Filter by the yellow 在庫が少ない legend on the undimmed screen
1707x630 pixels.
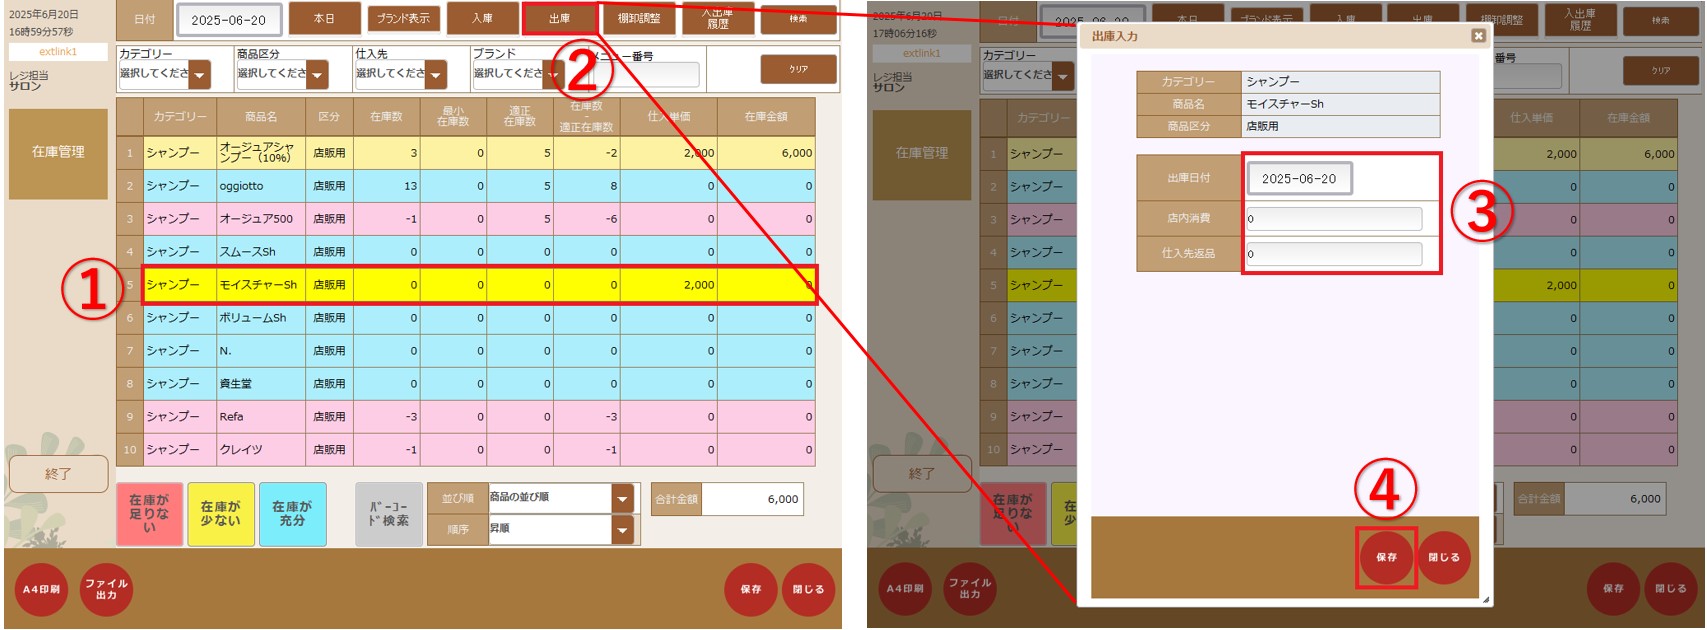coord(221,514)
